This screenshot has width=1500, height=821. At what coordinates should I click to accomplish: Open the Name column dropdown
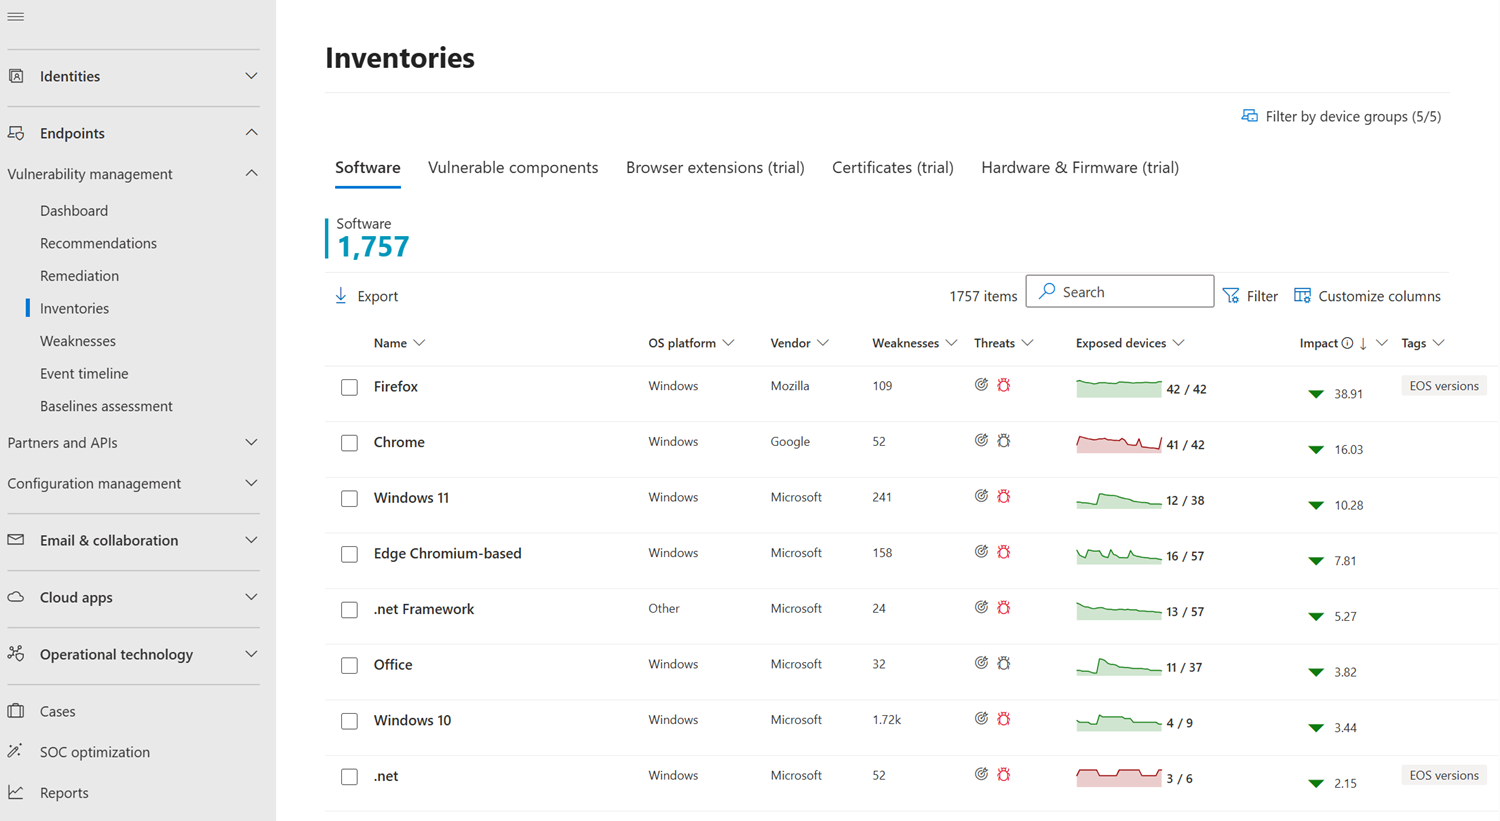419,343
